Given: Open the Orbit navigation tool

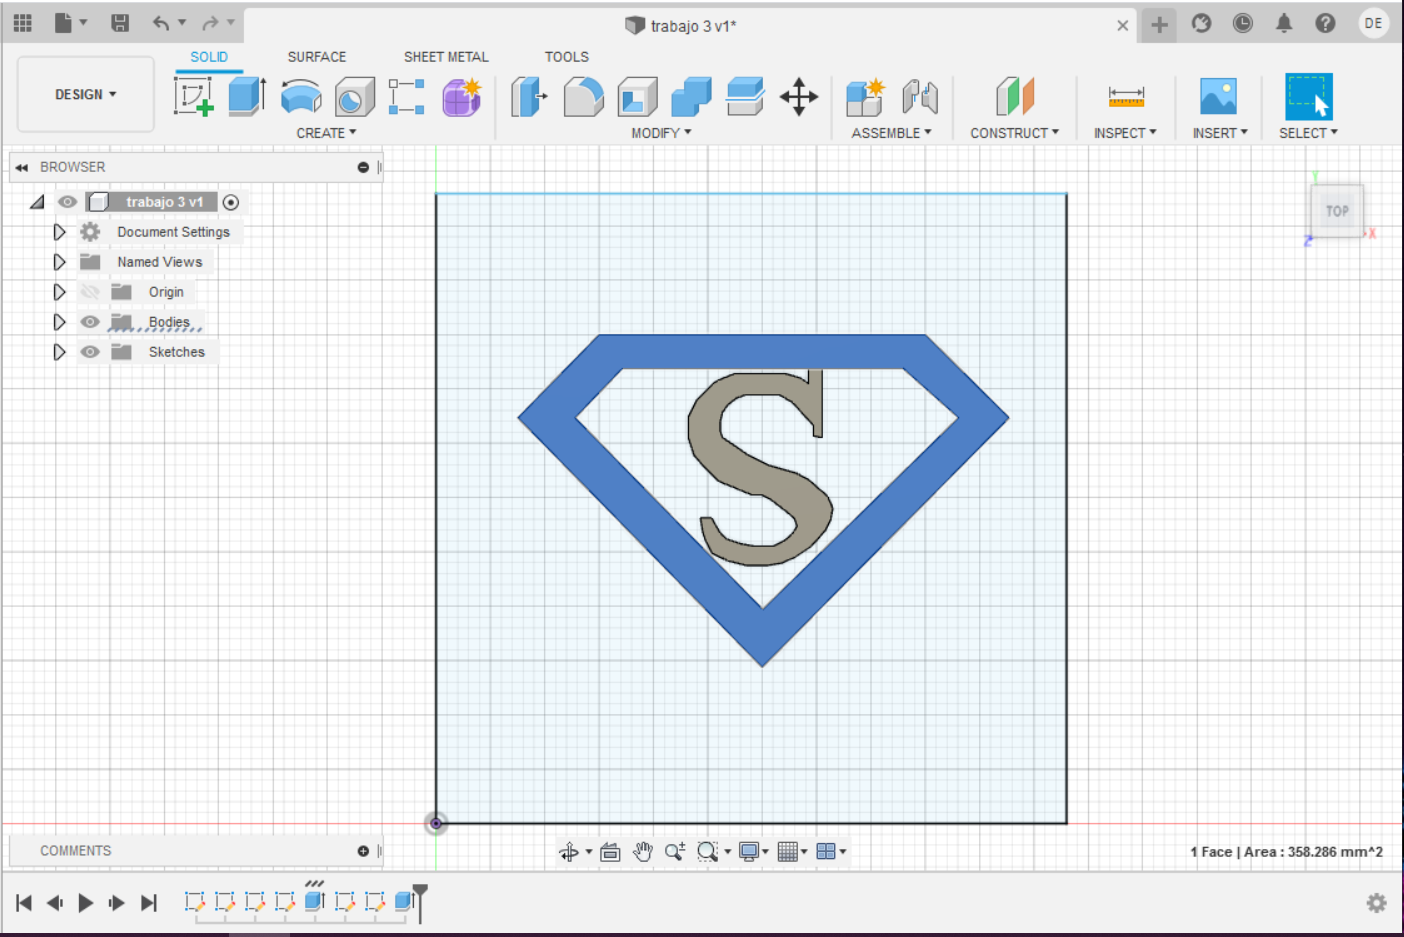Looking at the screenshot, I should [x=569, y=852].
